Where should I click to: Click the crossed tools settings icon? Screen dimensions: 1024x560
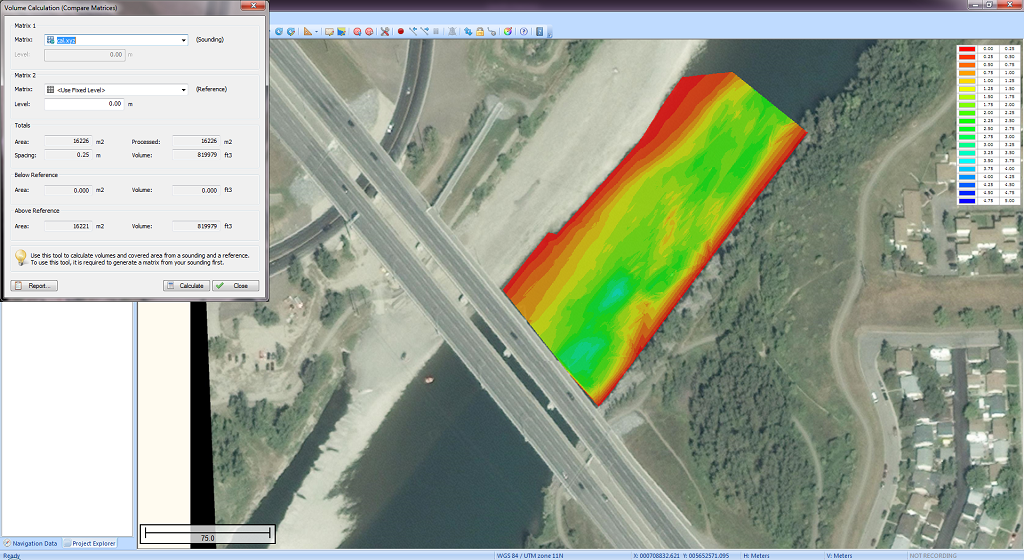click(x=384, y=31)
